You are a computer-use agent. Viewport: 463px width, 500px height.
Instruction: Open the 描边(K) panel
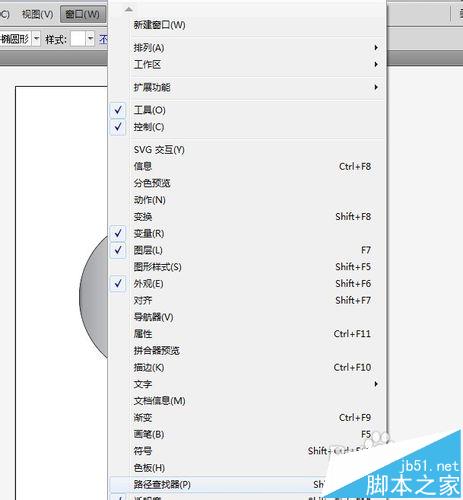click(247, 367)
